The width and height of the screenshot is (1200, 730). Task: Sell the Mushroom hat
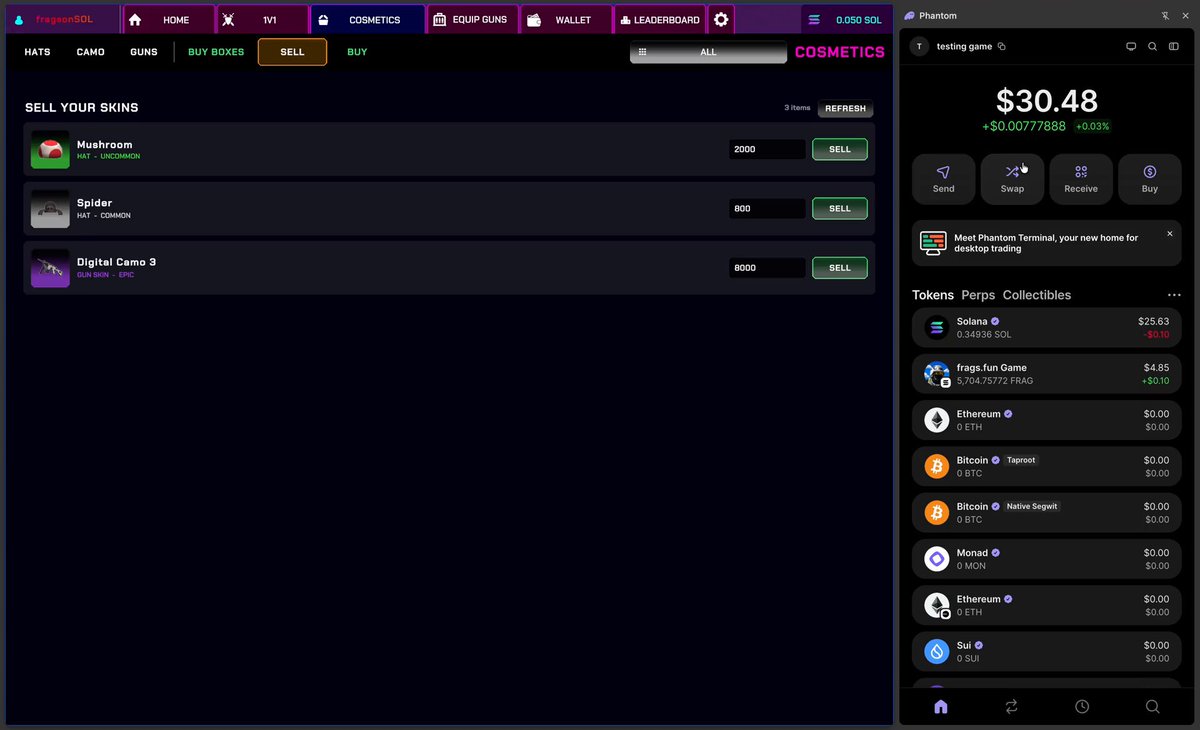point(840,149)
